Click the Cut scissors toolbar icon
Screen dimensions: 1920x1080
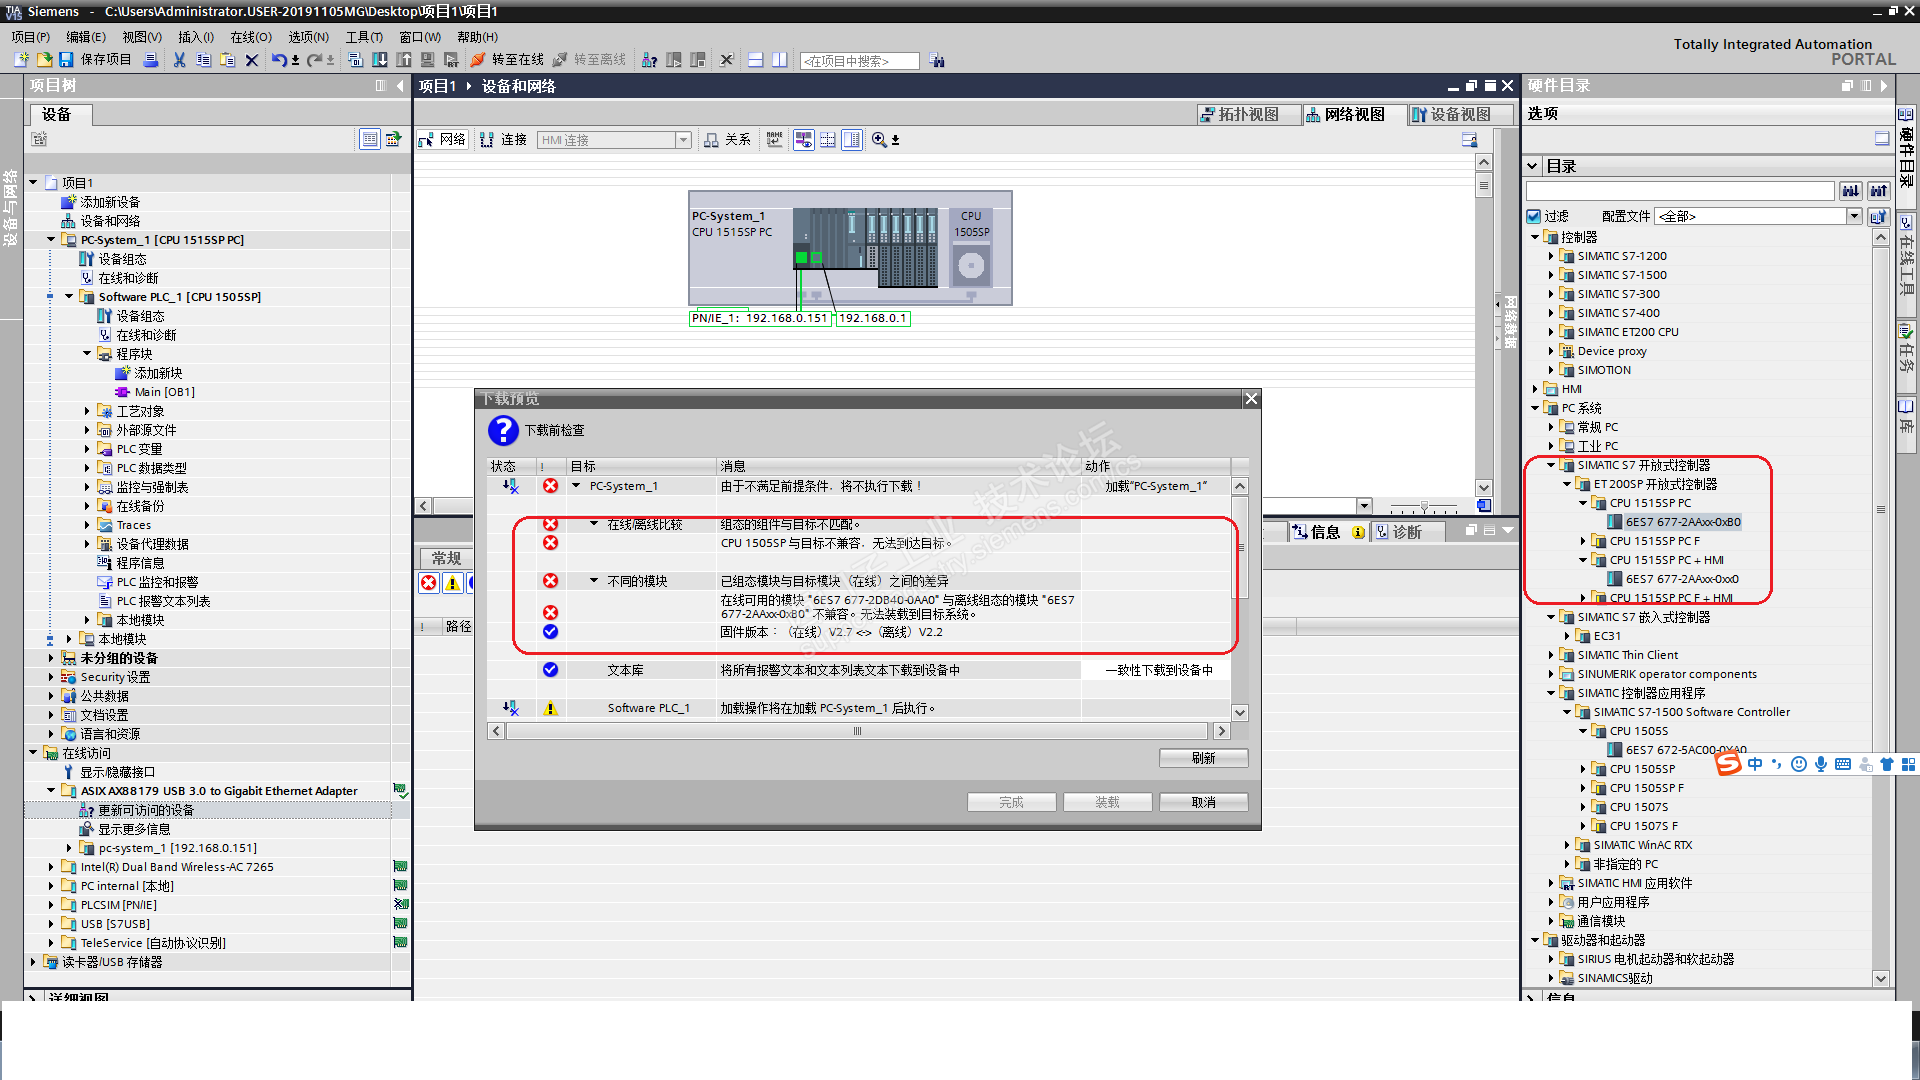pyautogui.click(x=179, y=60)
